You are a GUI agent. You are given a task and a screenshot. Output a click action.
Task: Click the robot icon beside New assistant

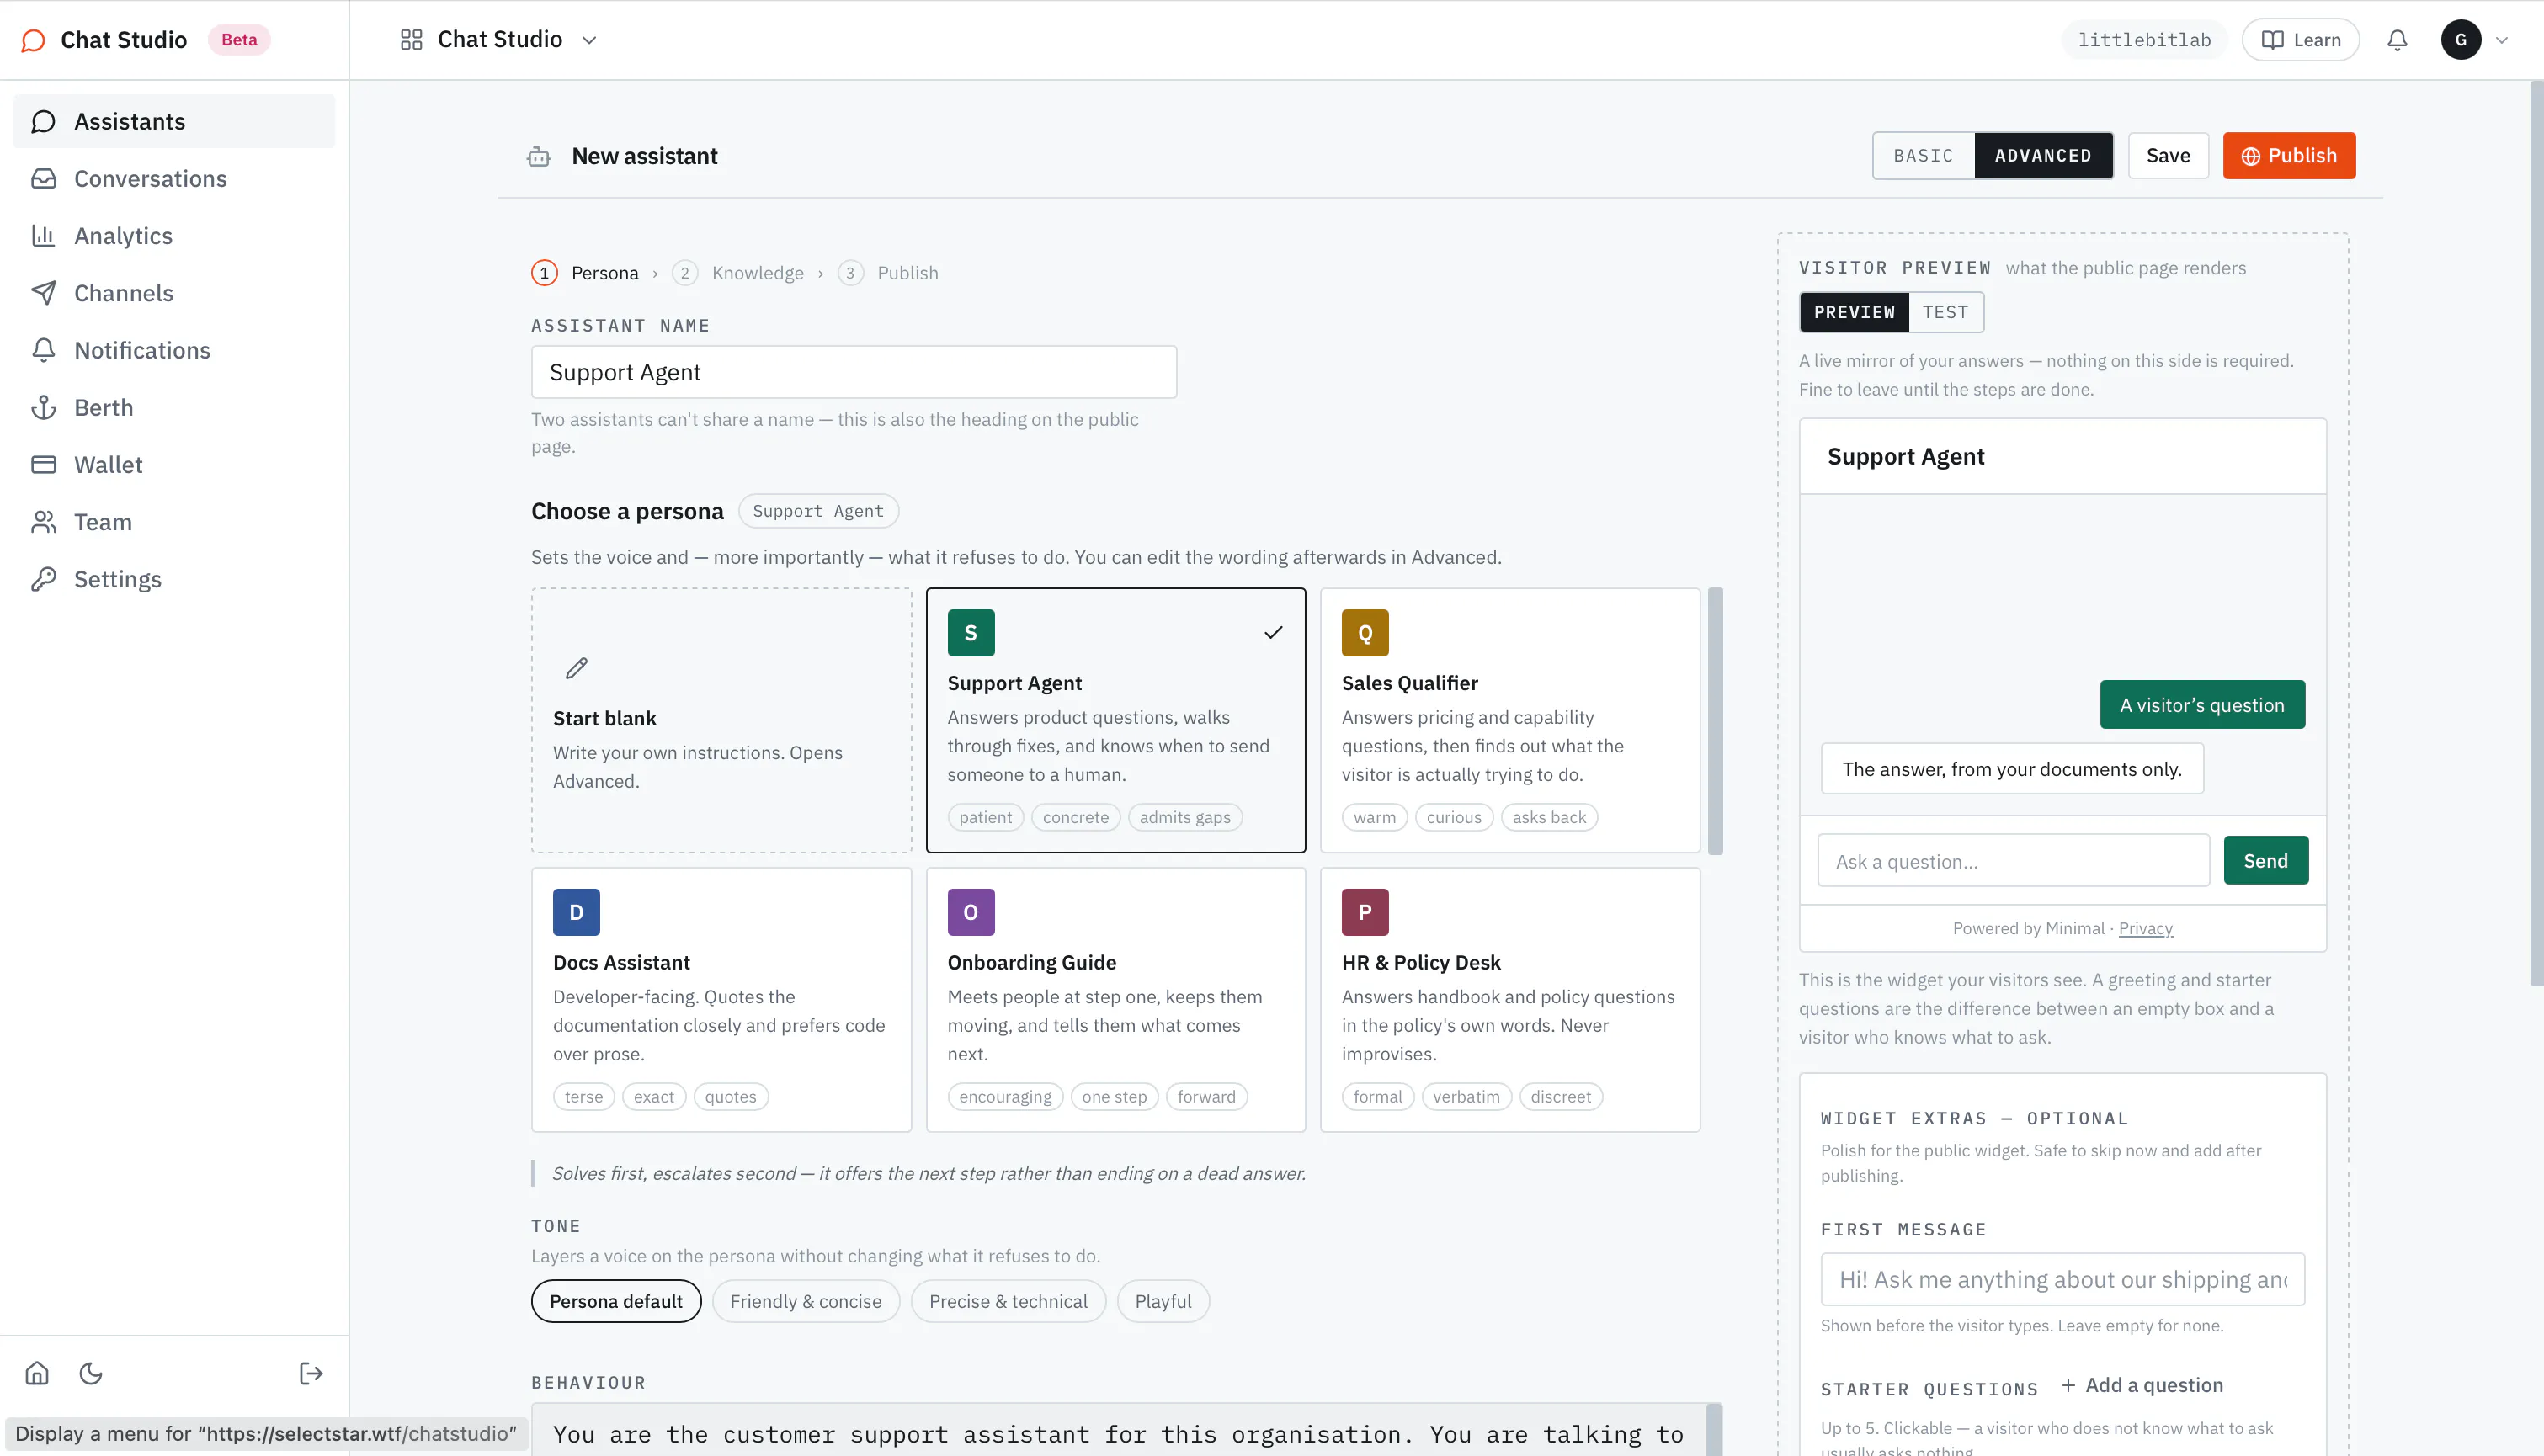point(539,156)
